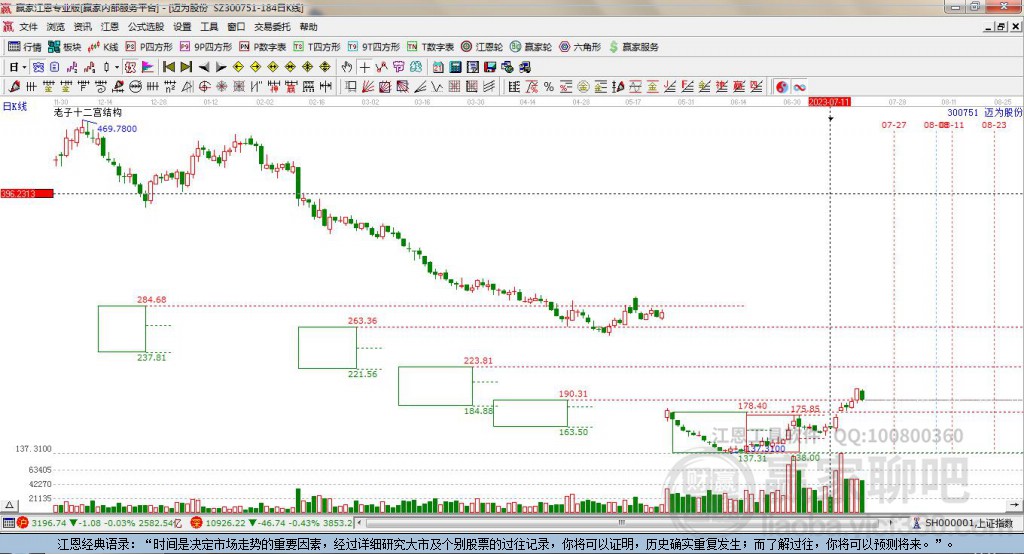
Task: Open the 帮助 menu
Action: [308, 27]
